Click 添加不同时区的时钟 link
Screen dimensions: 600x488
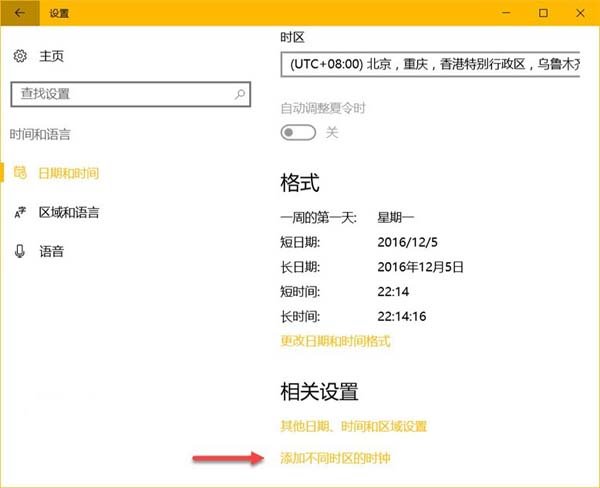[x=334, y=458]
